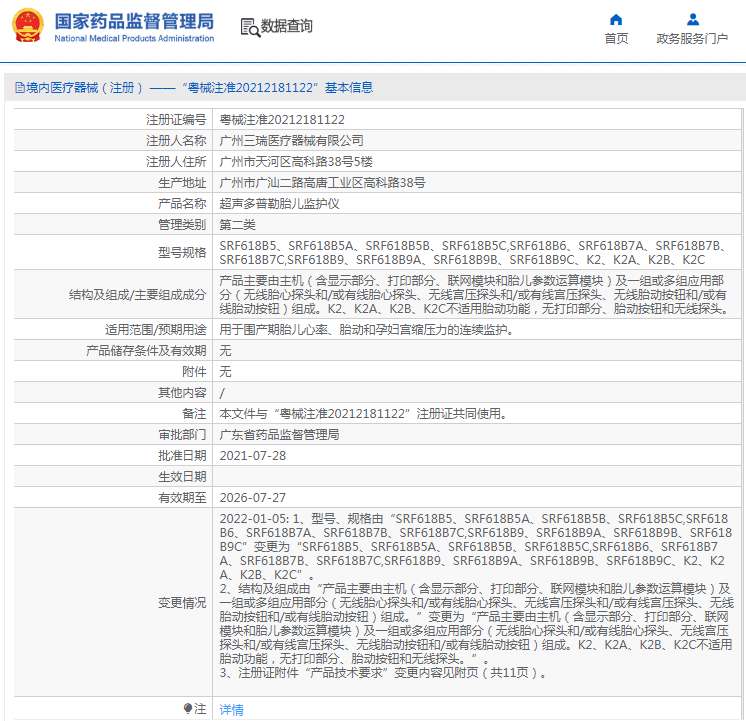The image size is (746, 721).
Task: Click 3、注册证附件 change note line
Action: click(x=383, y=673)
